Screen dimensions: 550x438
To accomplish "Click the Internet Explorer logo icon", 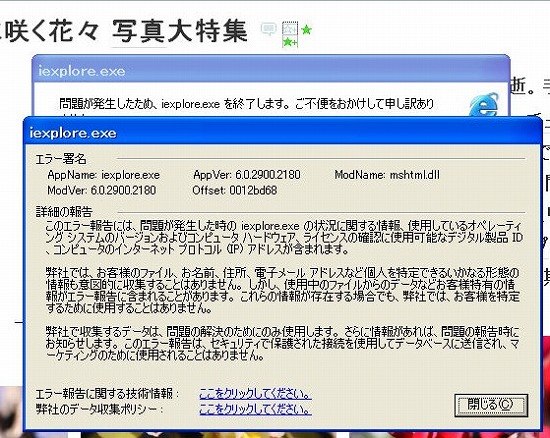I will click(x=484, y=105).
